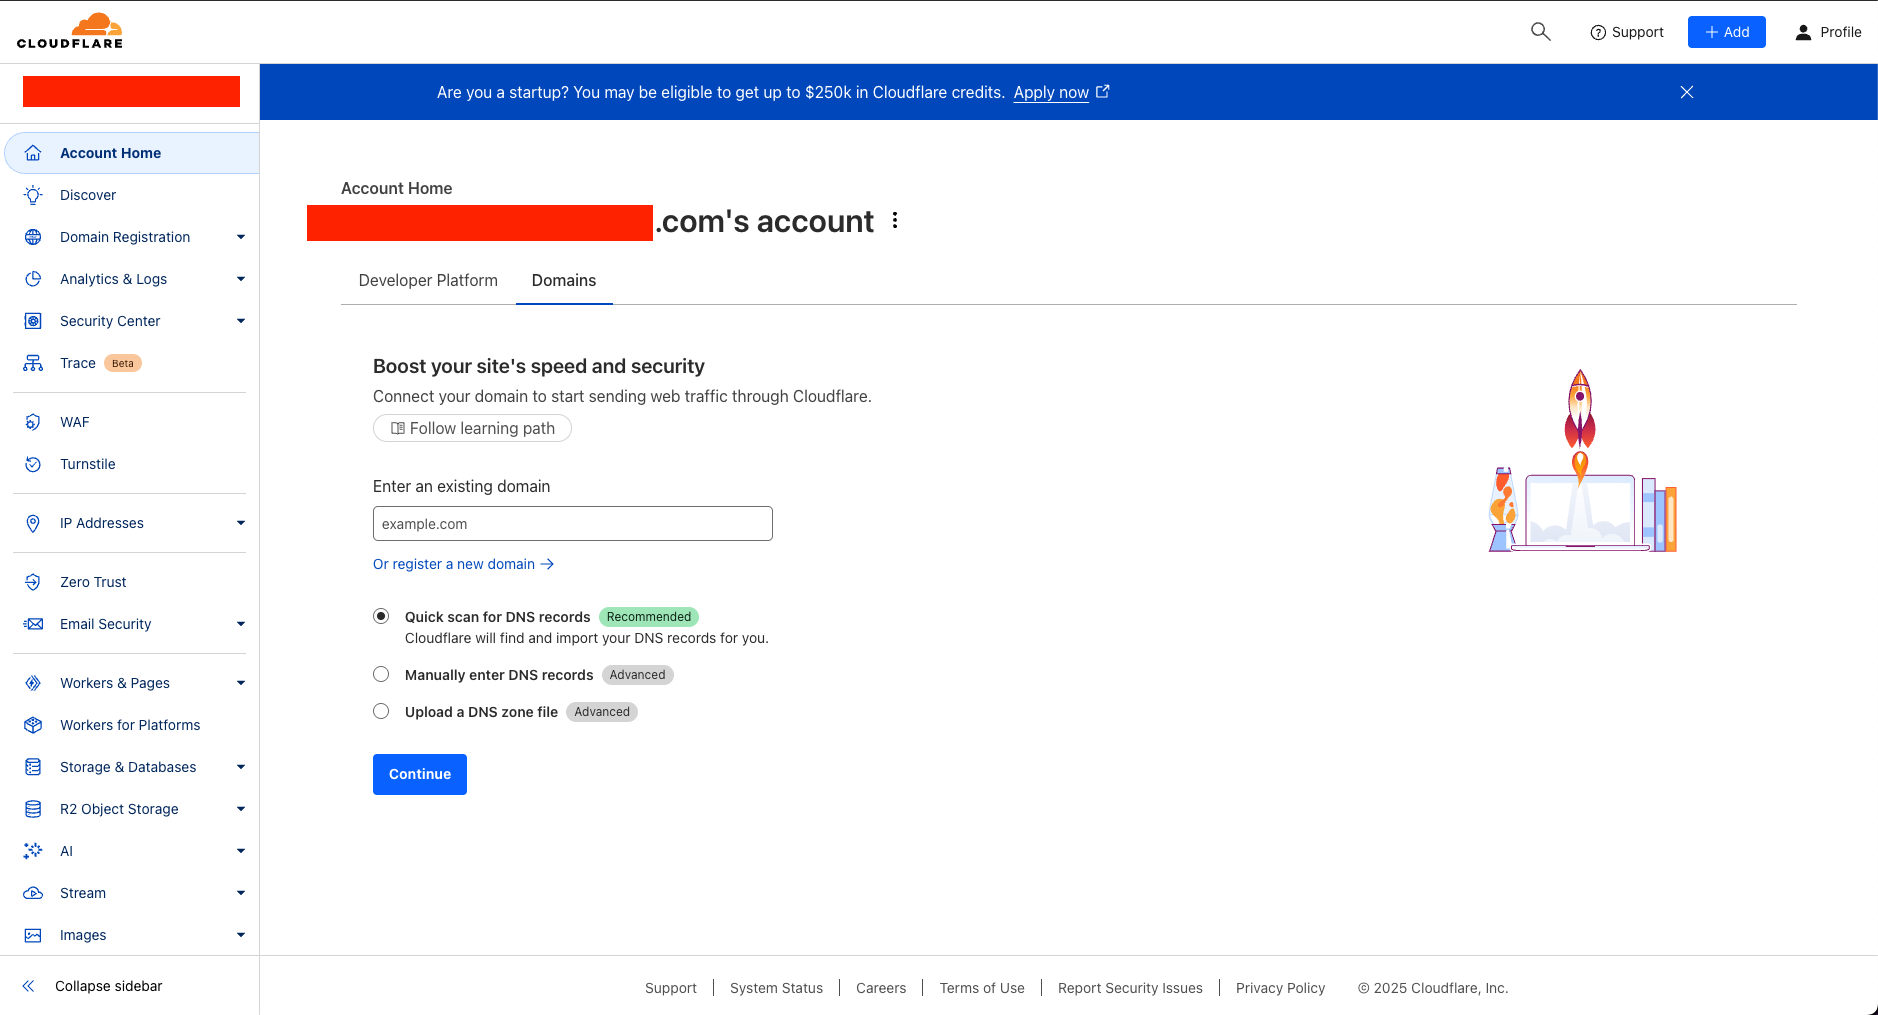Dismiss the startup credits banner
The image size is (1878, 1015).
pyautogui.click(x=1687, y=92)
